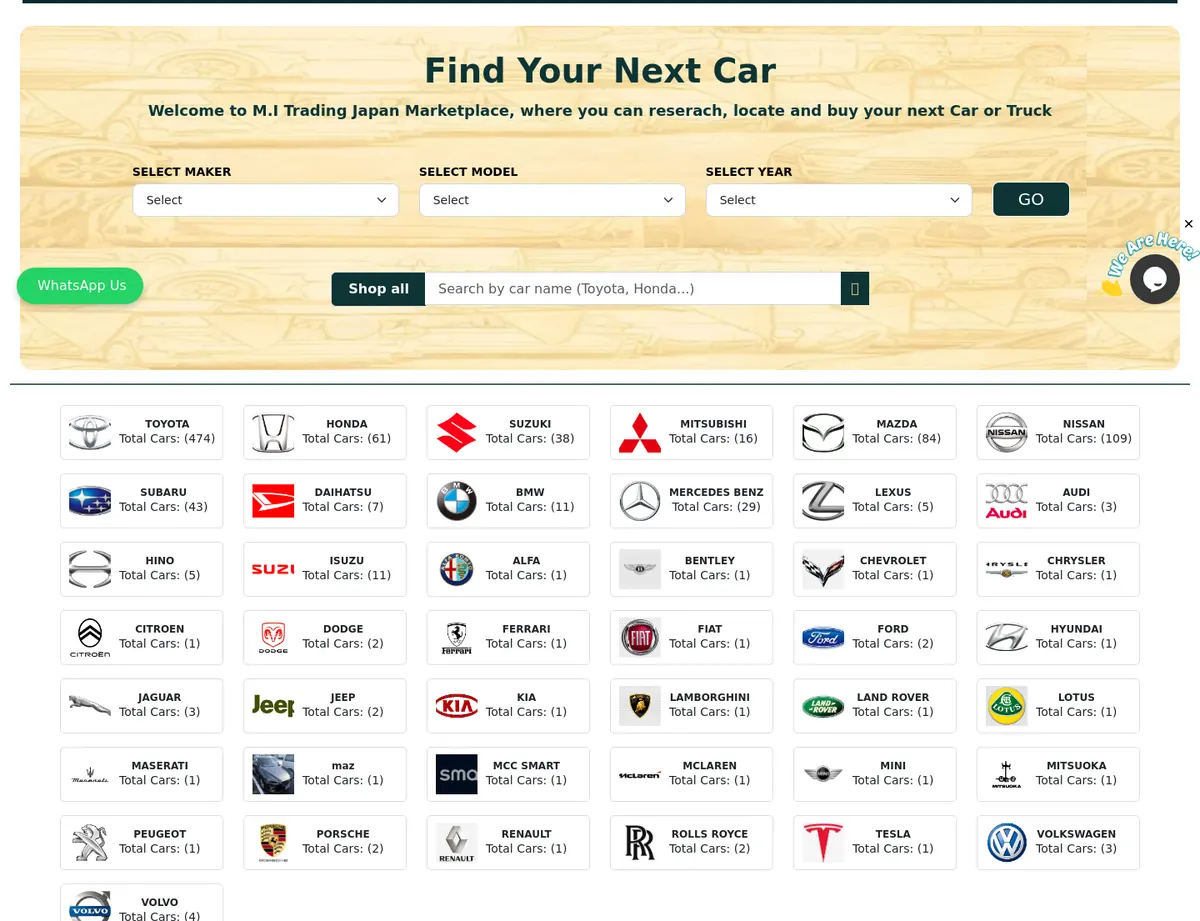Open the Bentley listing card
The width and height of the screenshot is (1200, 921).
691,569
